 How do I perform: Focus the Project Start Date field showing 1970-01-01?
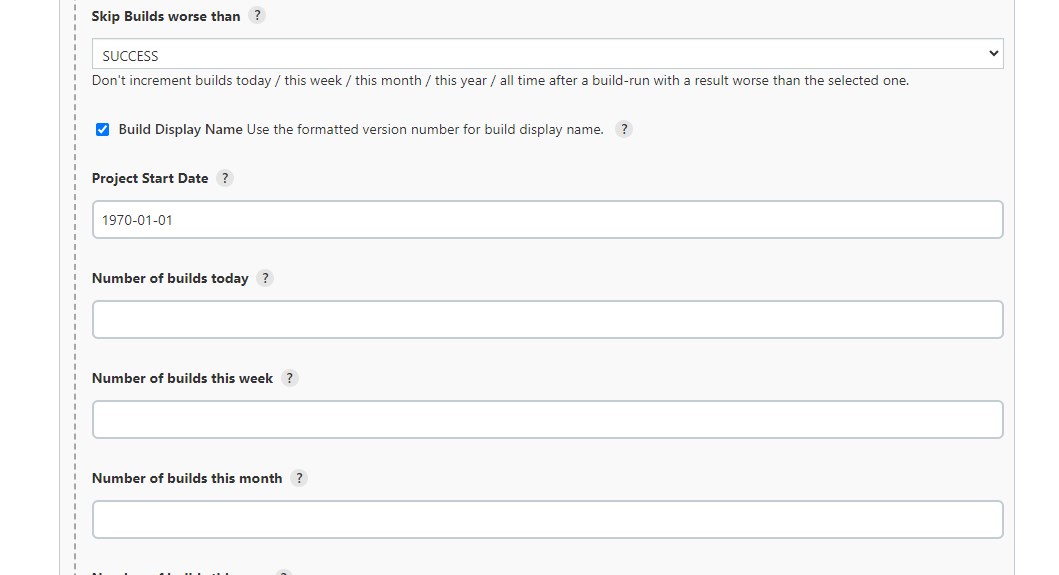pyautogui.click(x=548, y=220)
